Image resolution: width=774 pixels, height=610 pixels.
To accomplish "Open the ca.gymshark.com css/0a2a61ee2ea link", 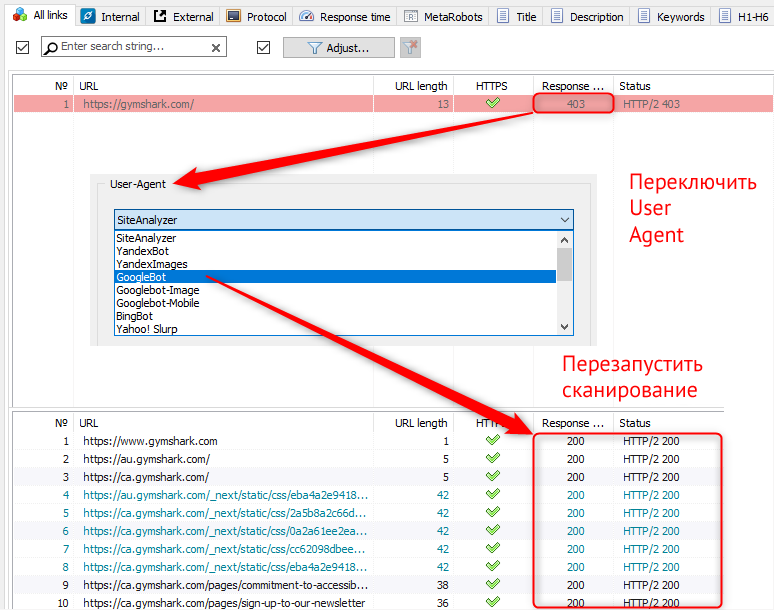I will [225, 531].
